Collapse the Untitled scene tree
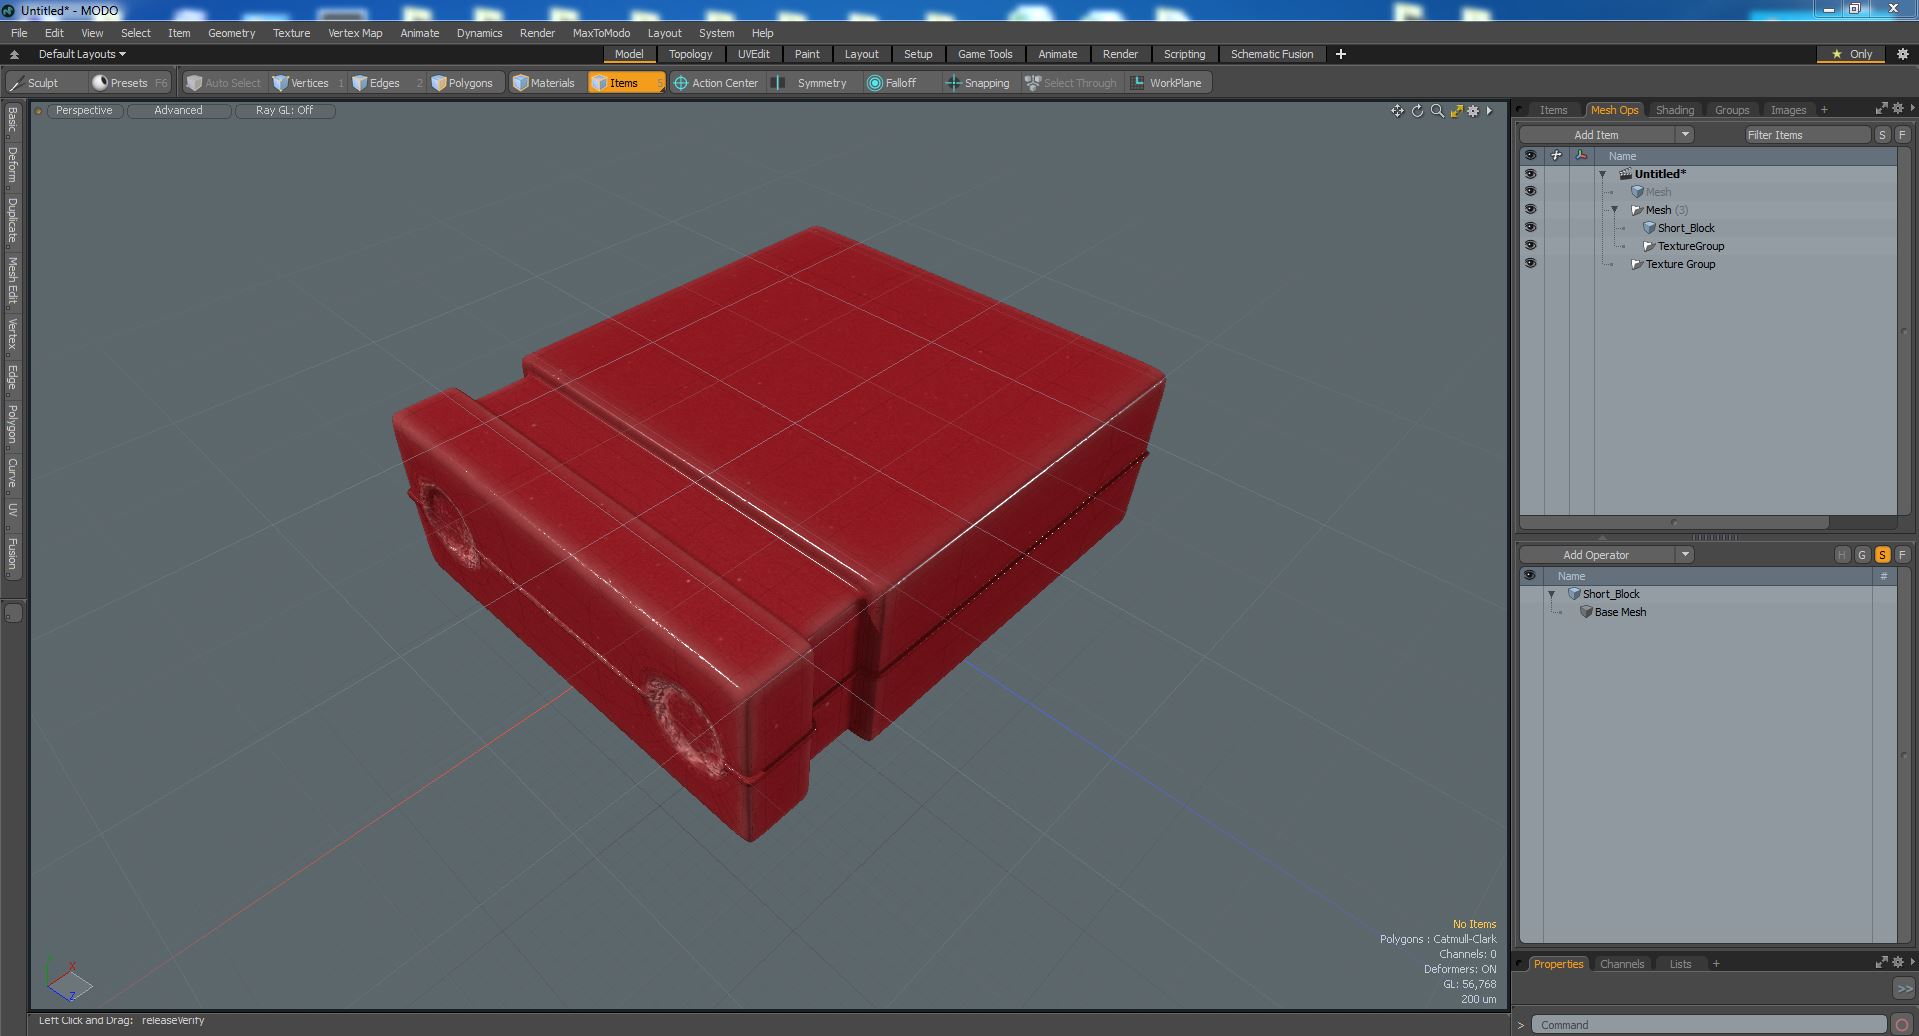 tap(1603, 174)
